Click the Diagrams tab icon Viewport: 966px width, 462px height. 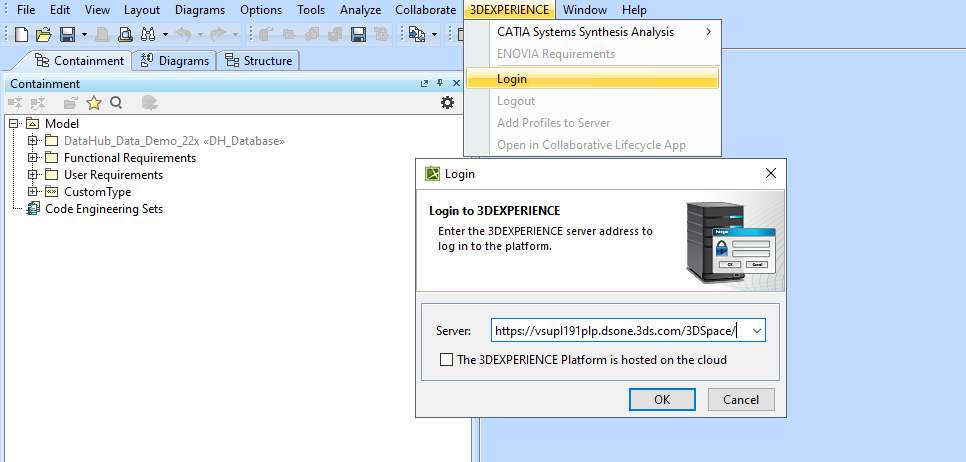[x=147, y=60]
